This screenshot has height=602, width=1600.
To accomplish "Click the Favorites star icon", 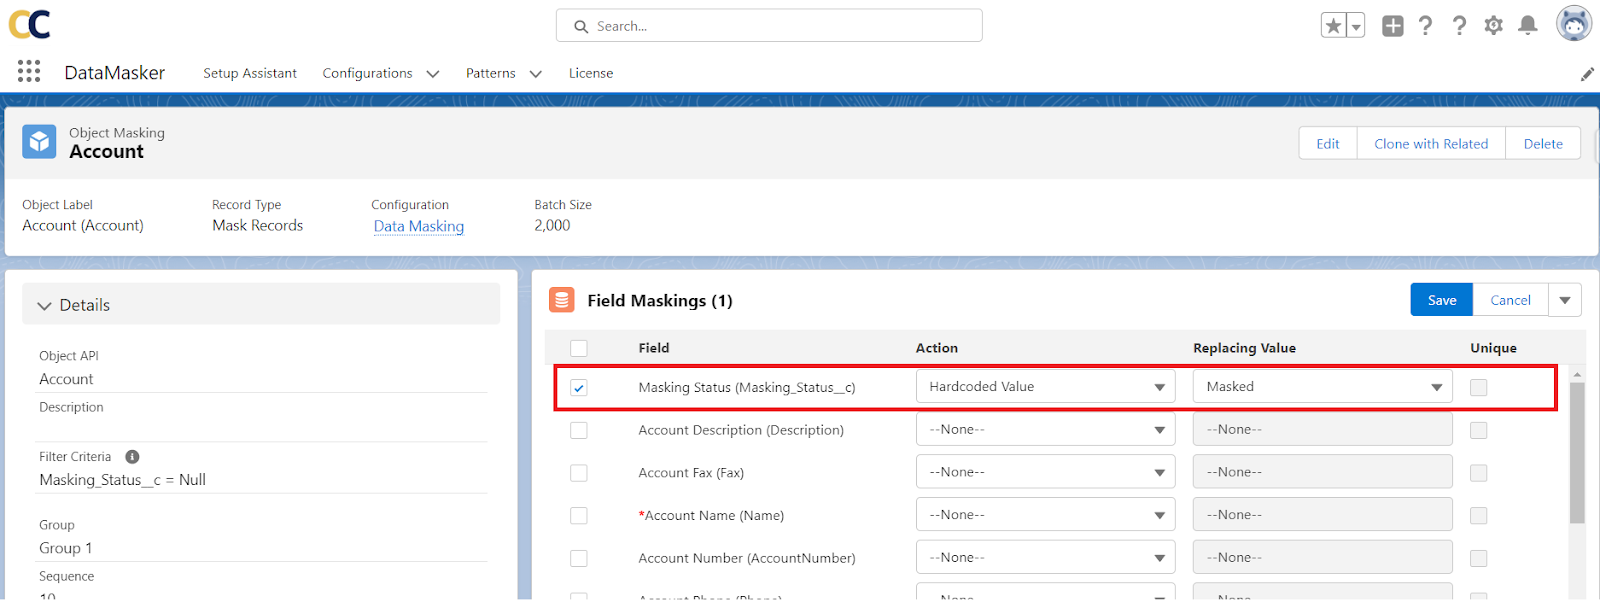I will 1333,26.
